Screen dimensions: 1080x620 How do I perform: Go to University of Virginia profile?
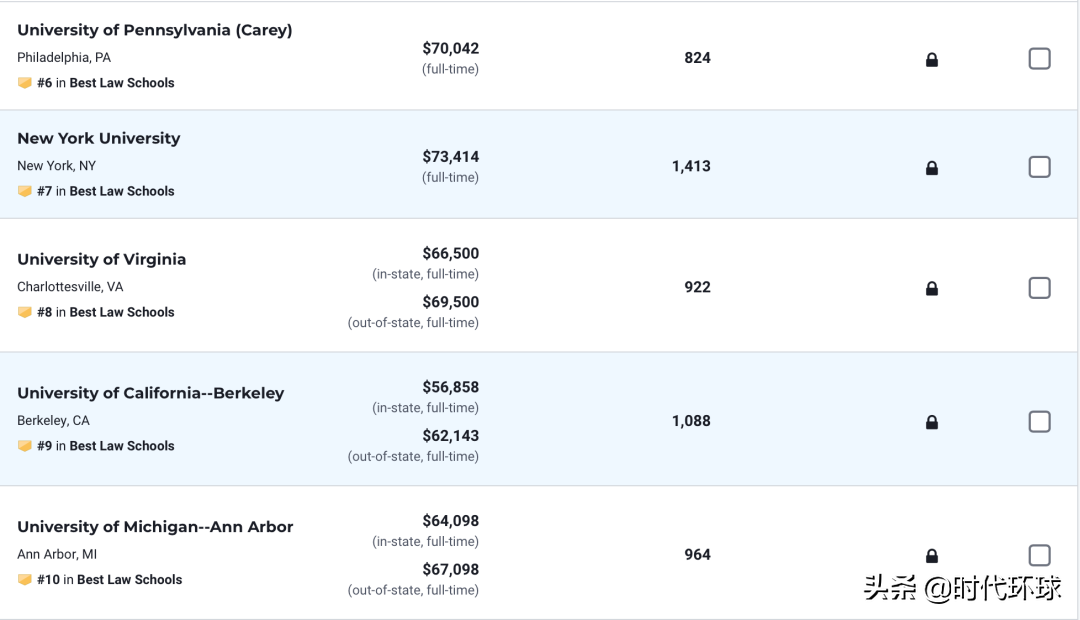pyautogui.click(x=102, y=259)
